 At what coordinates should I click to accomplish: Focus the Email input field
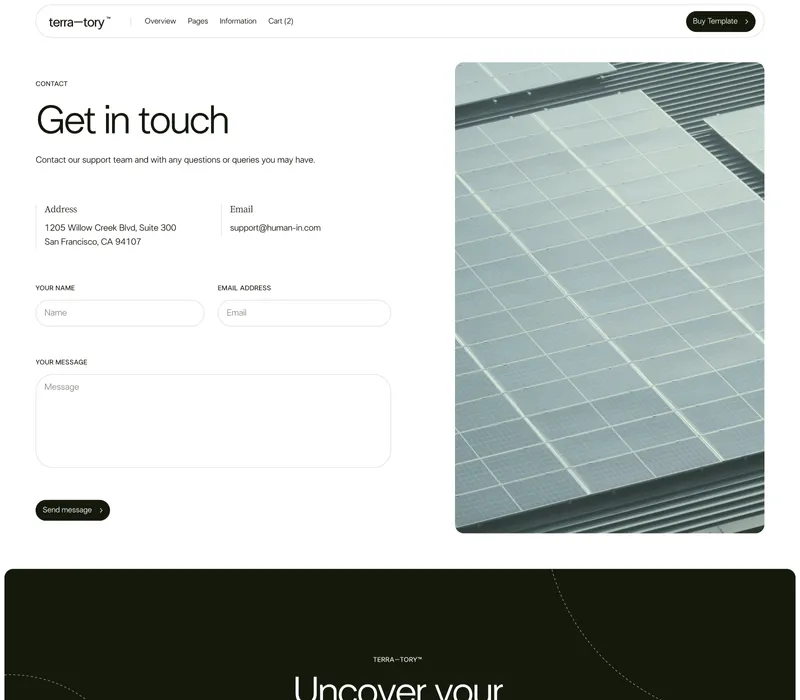click(304, 313)
